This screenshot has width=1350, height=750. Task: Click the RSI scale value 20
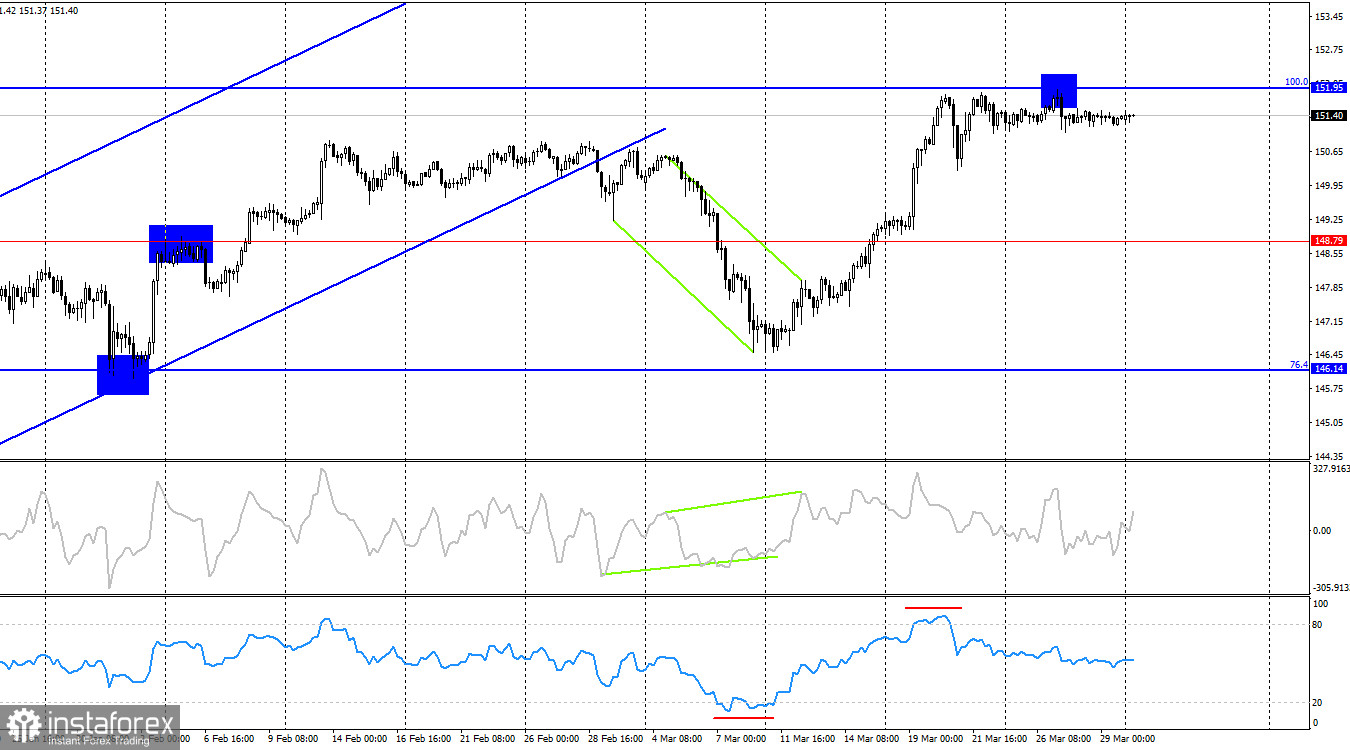pos(1318,703)
